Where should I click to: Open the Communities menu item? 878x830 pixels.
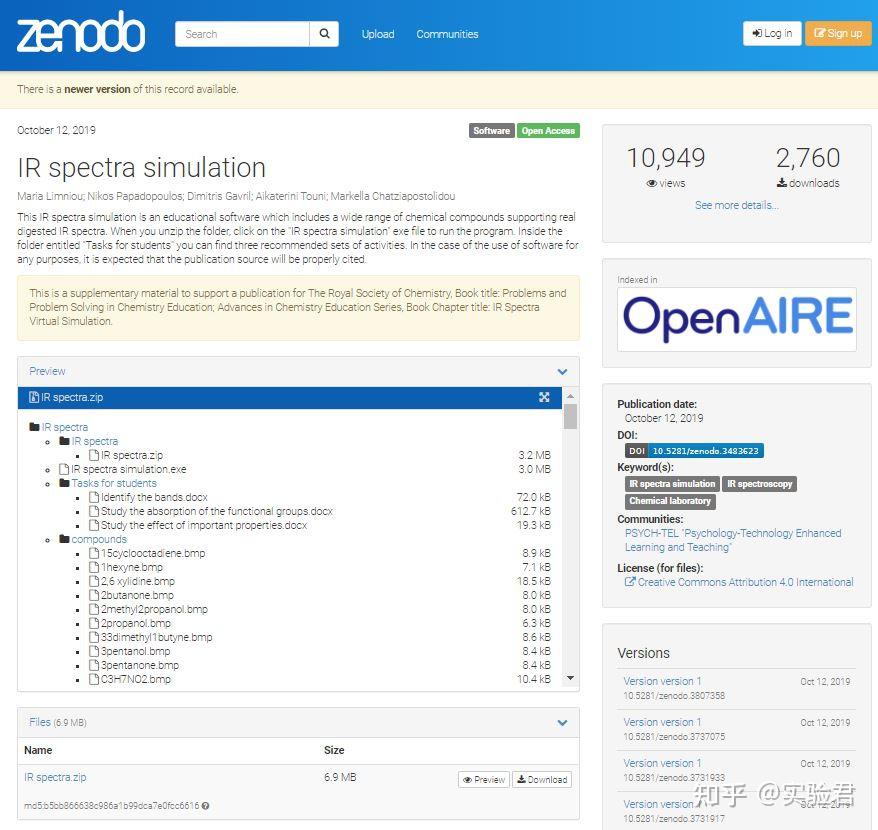click(447, 34)
